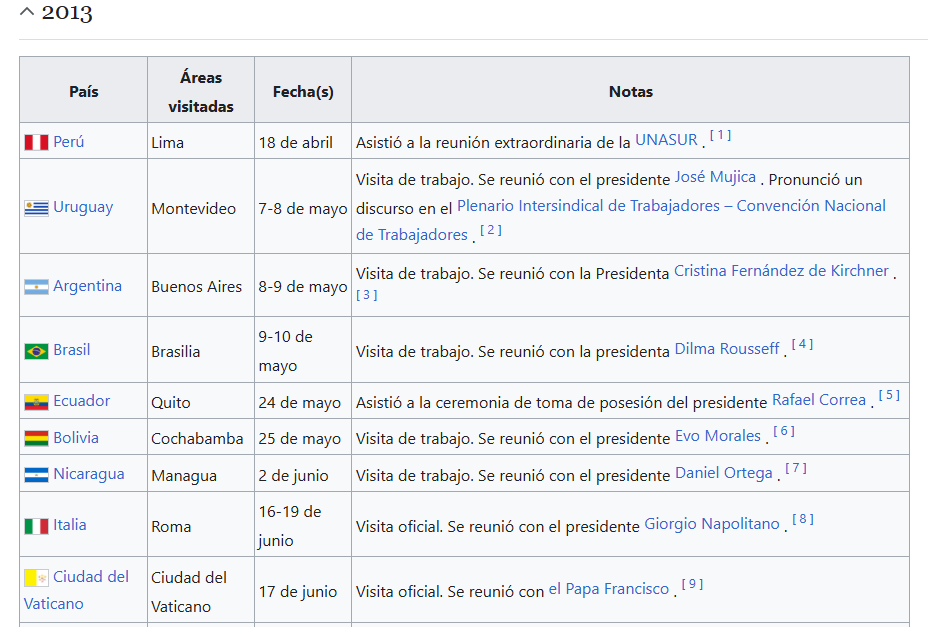This screenshot has width=928, height=627.
Task: Follow the José Mujica link
Action: point(716,177)
